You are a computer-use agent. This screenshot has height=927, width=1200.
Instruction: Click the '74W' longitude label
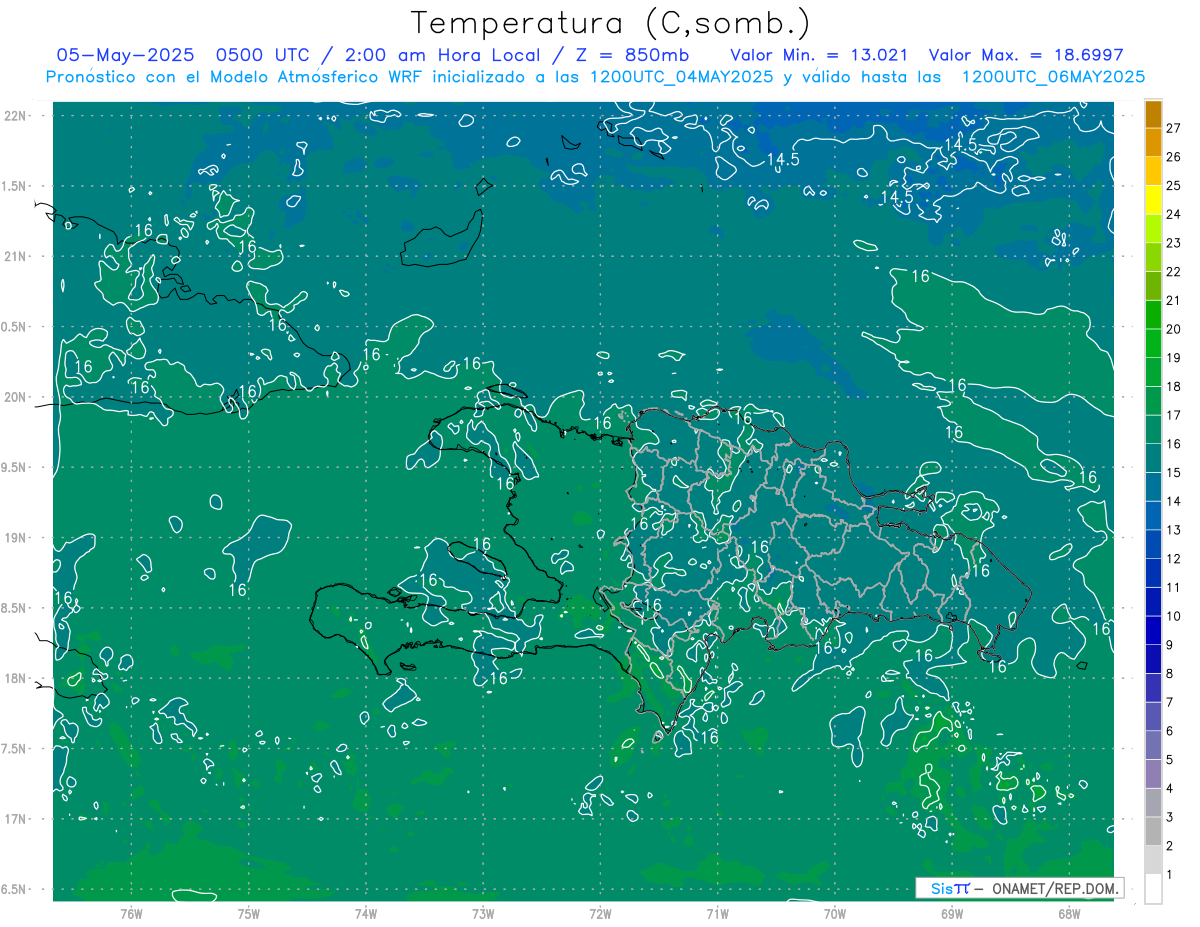click(x=366, y=913)
